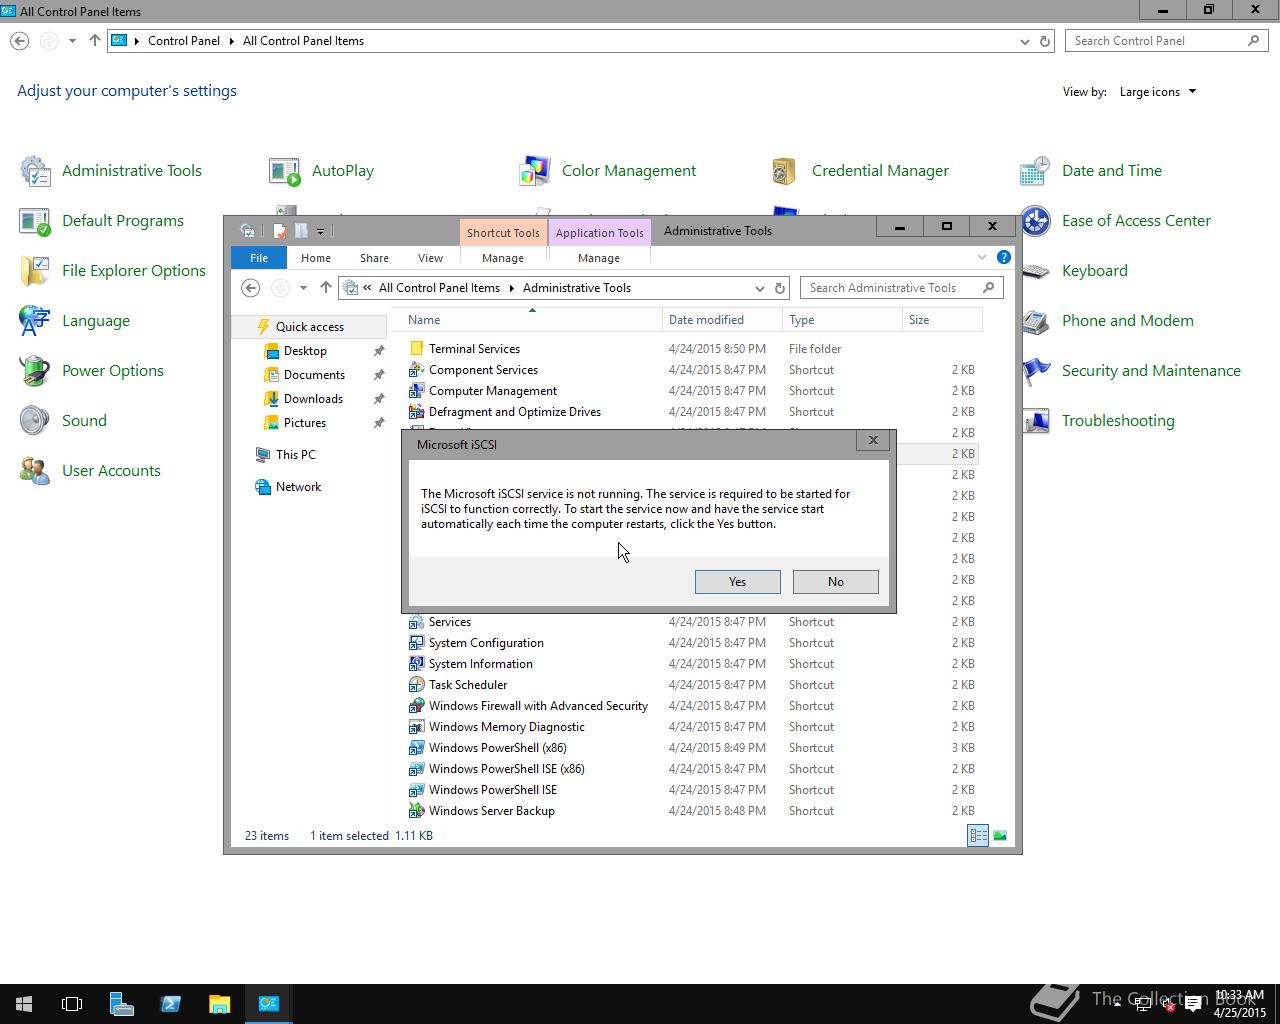Open Power Options icon
Screen dimensions: 1280x1024
35,371
